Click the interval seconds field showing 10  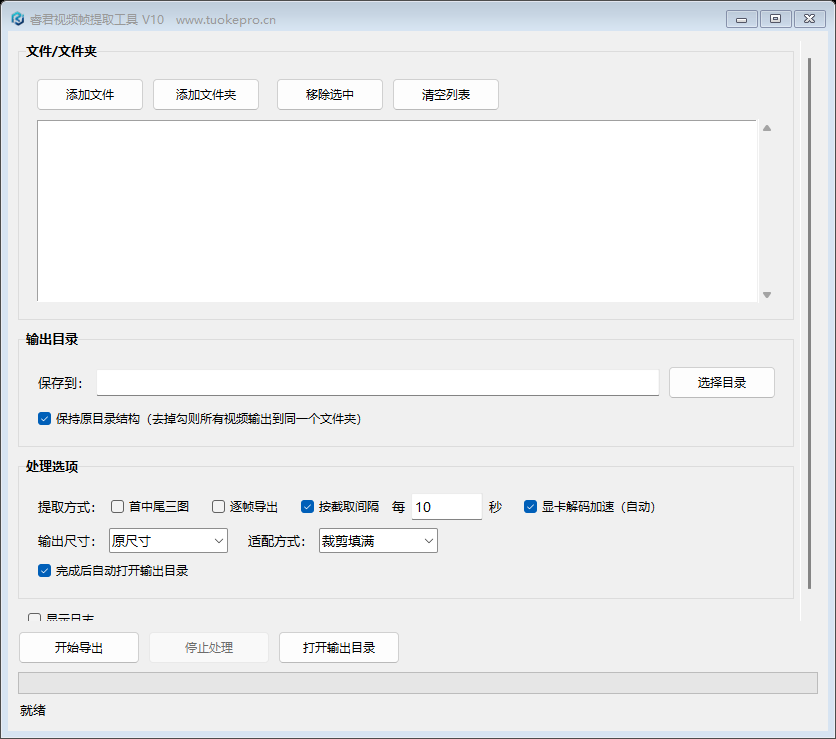(446, 507)
